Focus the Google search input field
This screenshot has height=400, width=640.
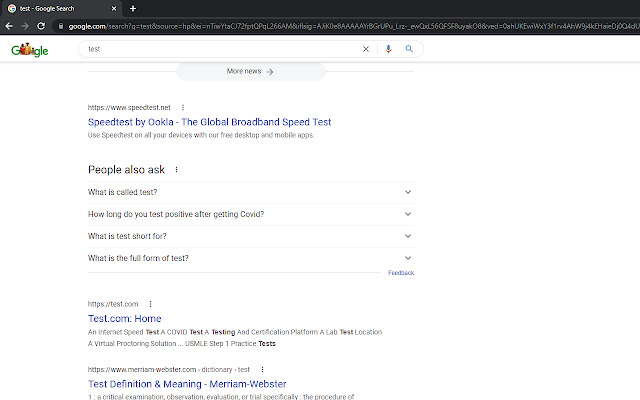pos(222,49)
